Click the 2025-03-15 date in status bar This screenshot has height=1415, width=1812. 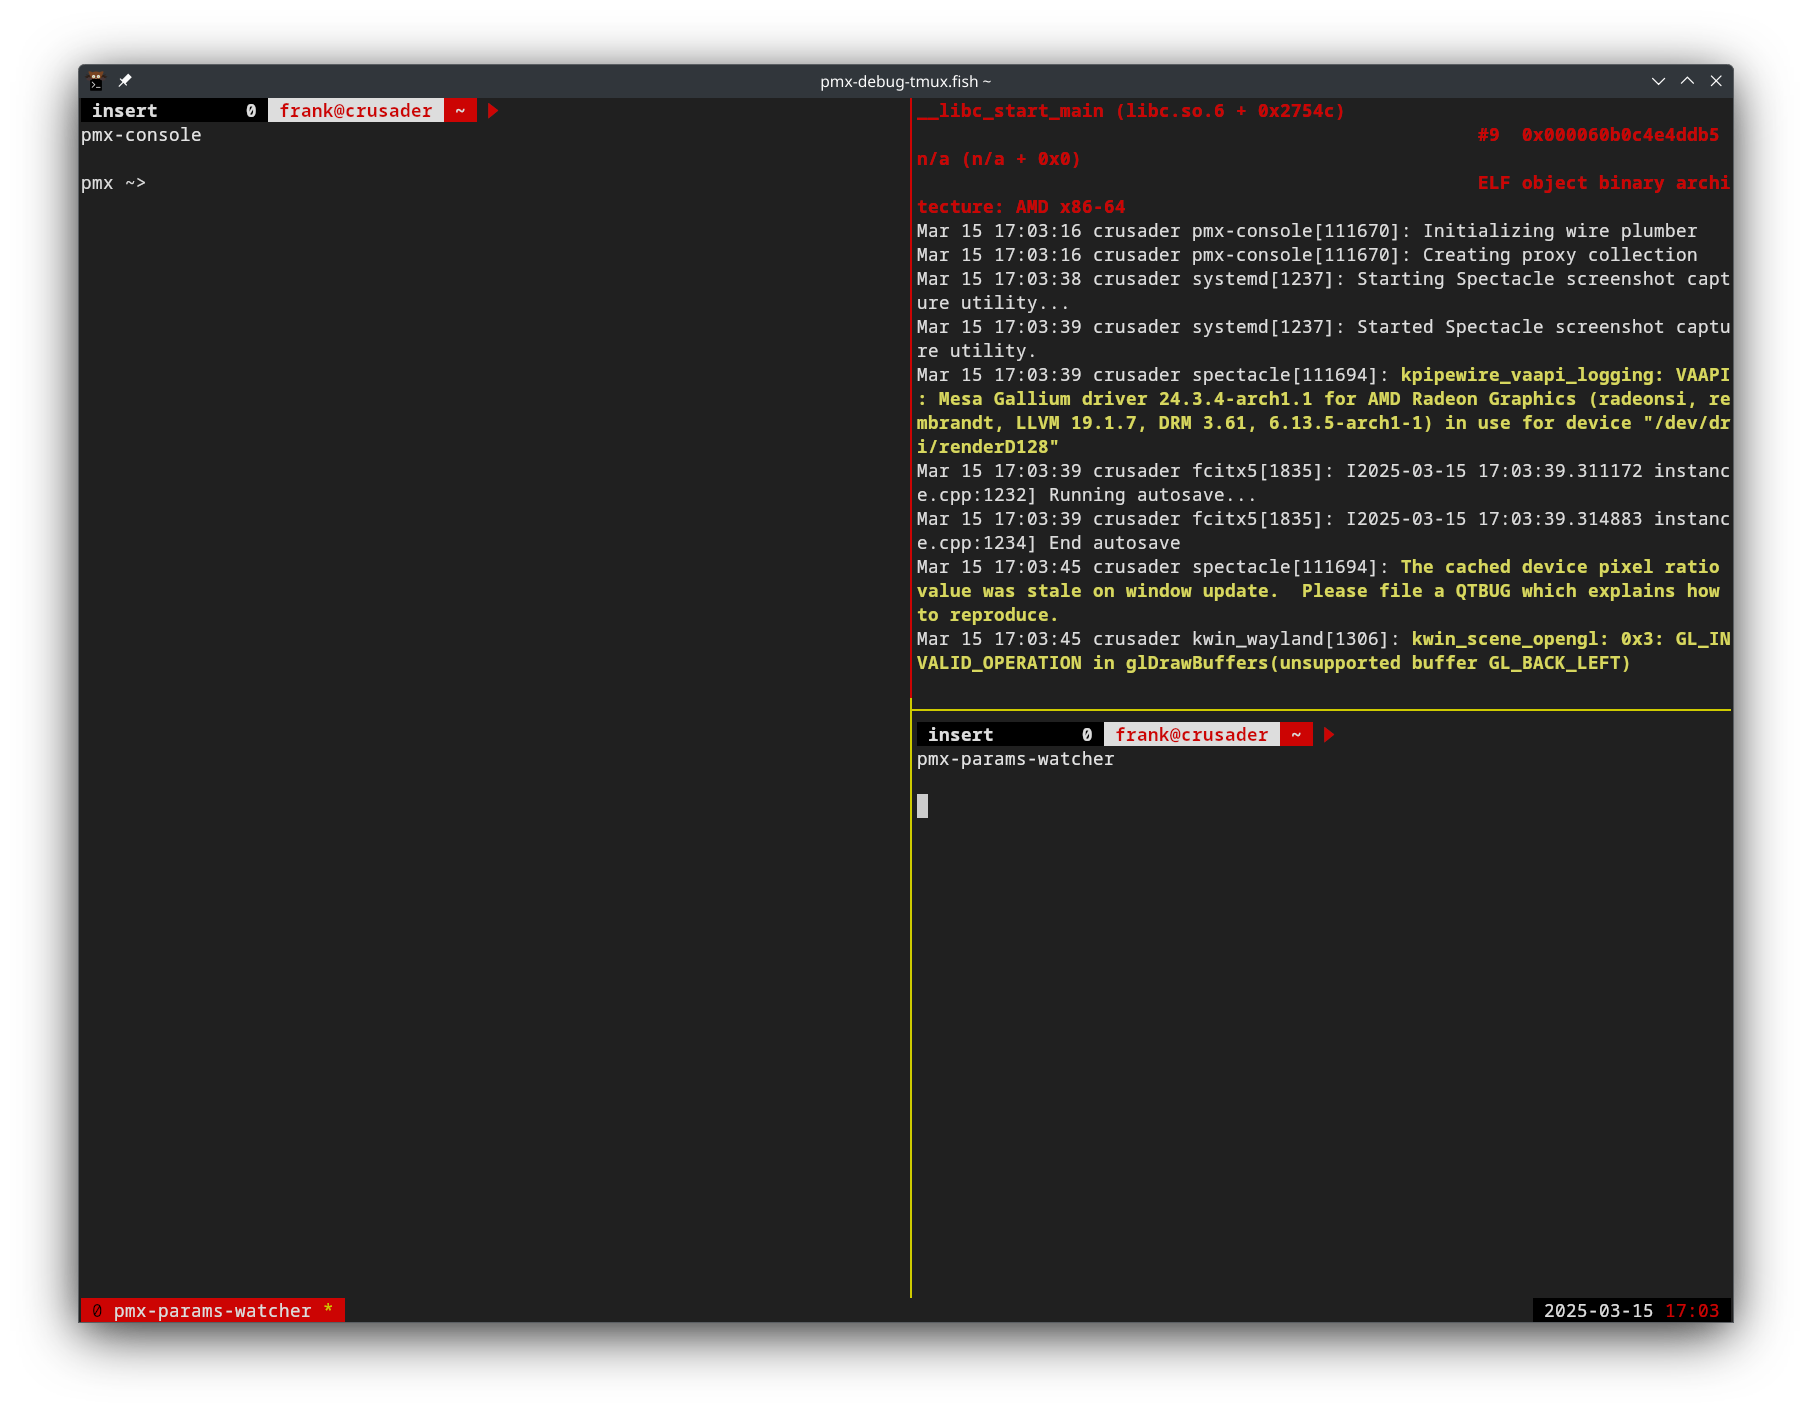(x=1598, y=1310)
